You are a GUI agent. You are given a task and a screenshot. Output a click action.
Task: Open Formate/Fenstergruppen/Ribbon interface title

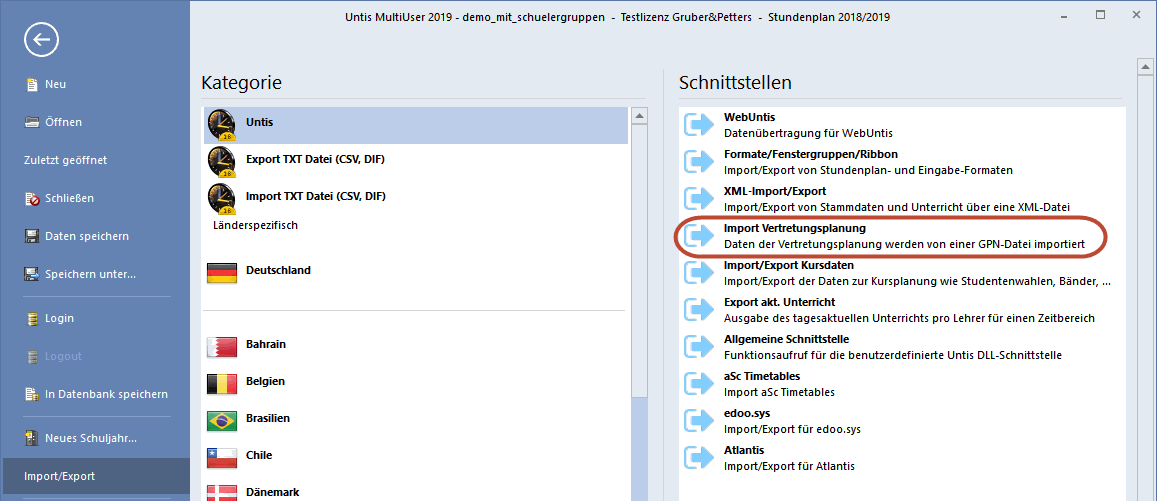pos(812,155)
